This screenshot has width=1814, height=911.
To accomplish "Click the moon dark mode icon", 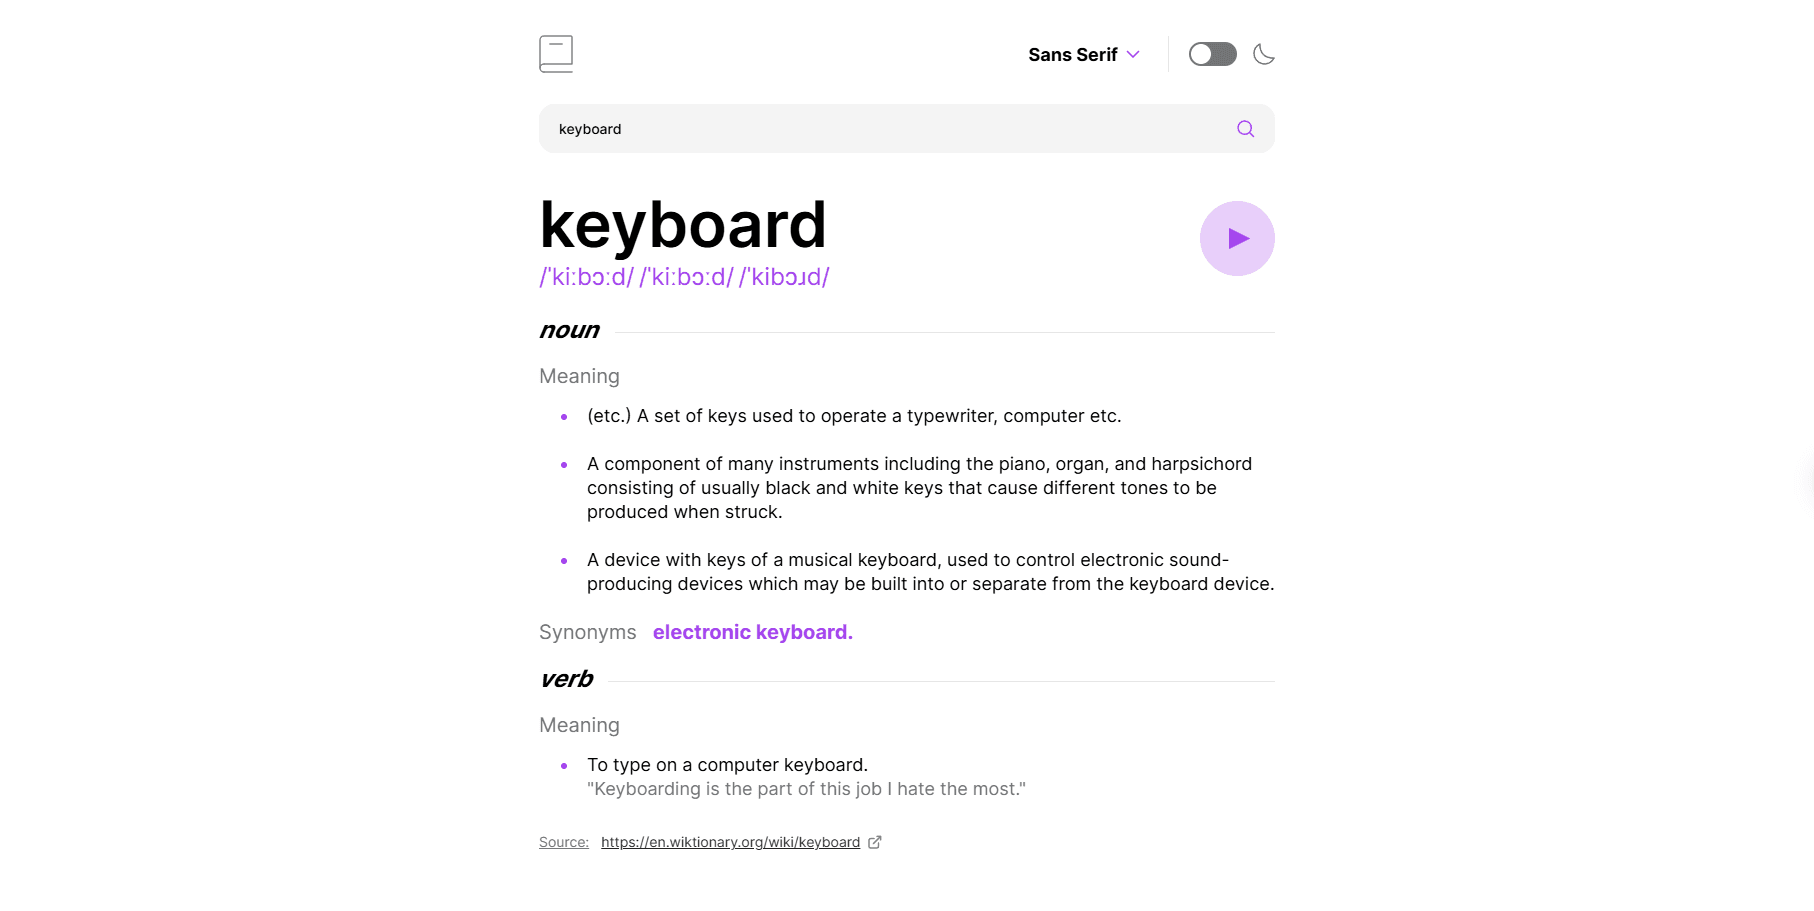I will [x=1264, y=54].
